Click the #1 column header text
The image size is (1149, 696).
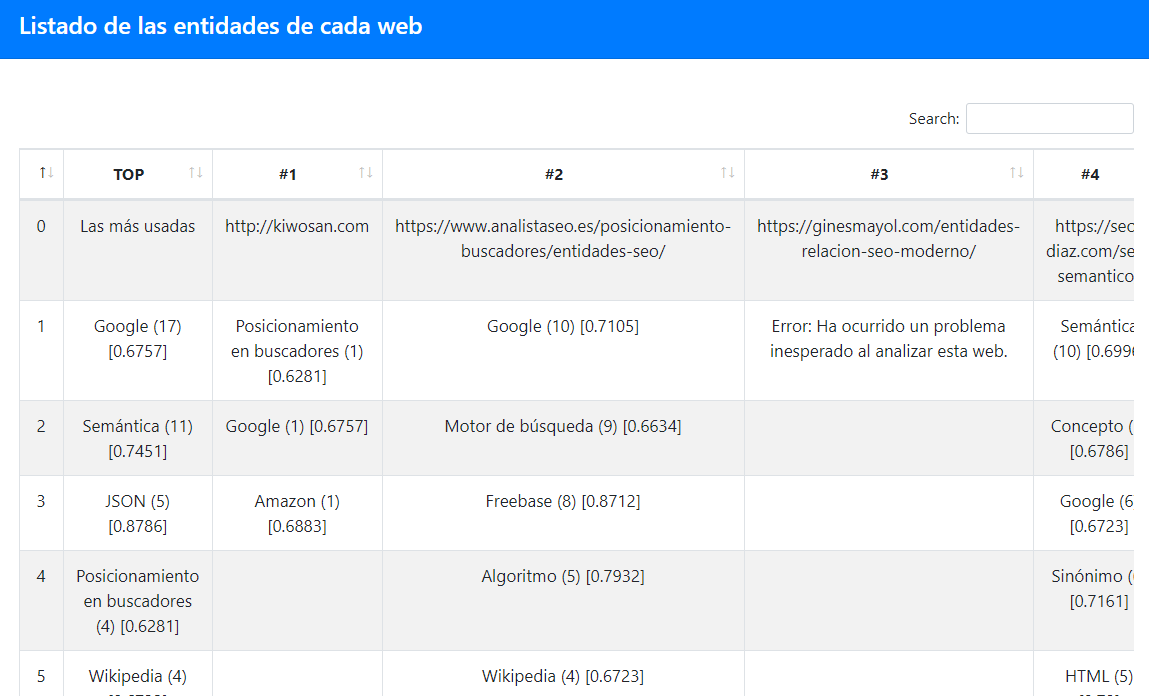click(x=287, y=174)
